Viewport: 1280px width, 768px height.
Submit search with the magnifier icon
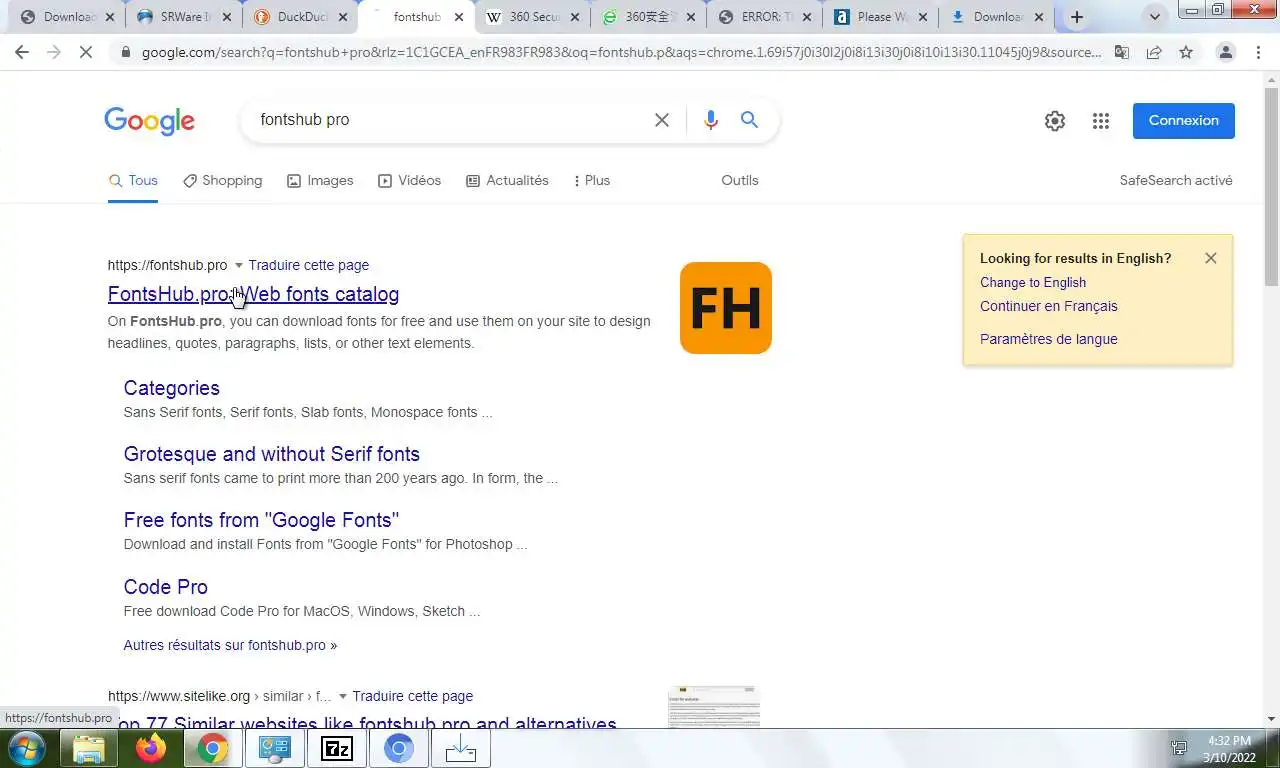[x=749, y=120]
